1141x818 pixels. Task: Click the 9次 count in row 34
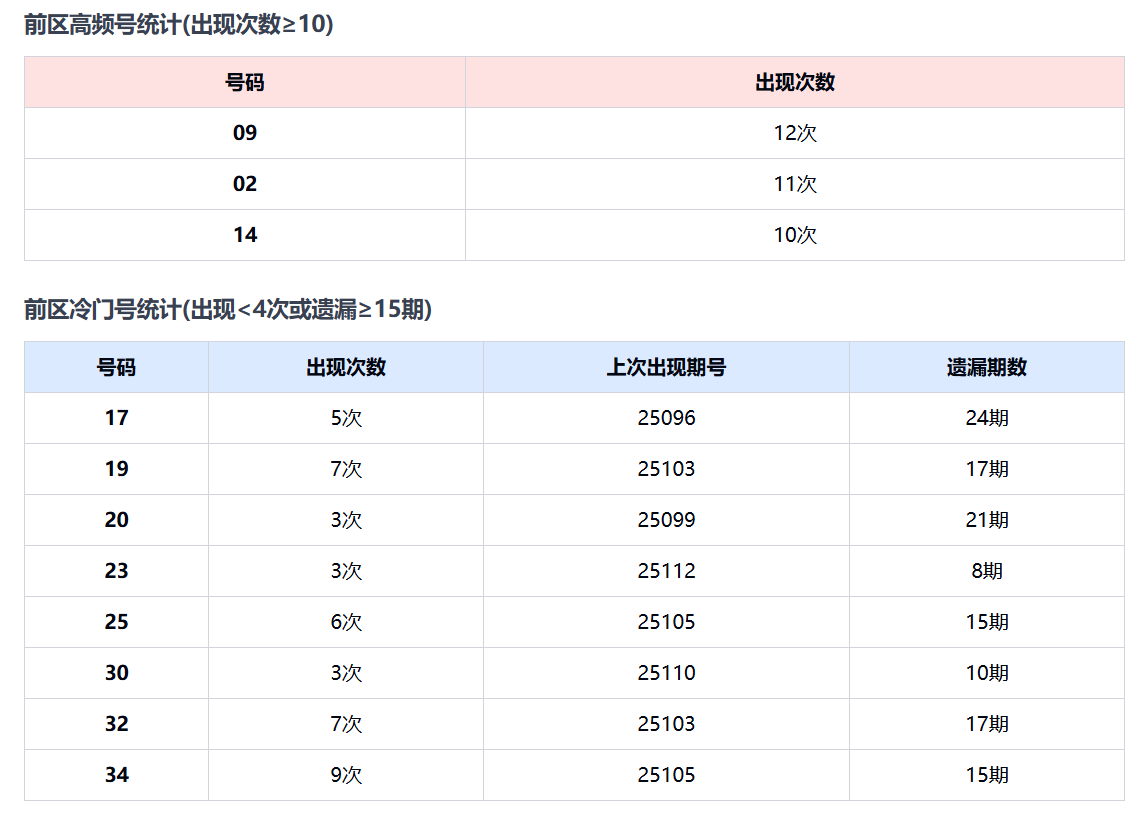(346, 775)
